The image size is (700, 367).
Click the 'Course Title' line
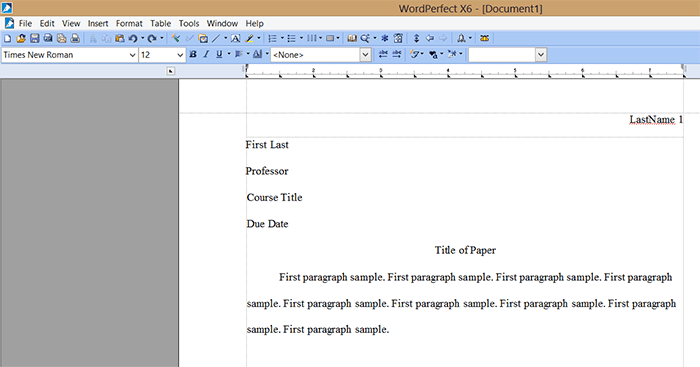[274, 197]
